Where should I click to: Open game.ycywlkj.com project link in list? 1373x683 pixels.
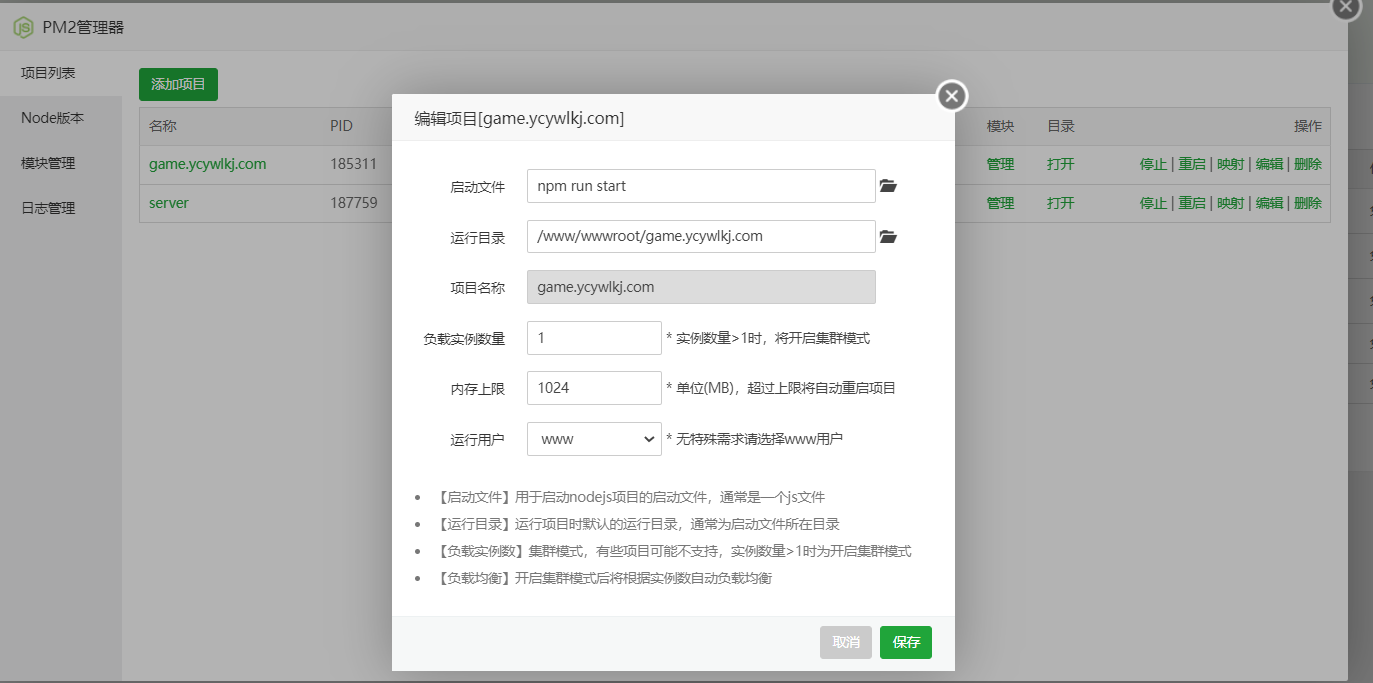coord(207,164)
